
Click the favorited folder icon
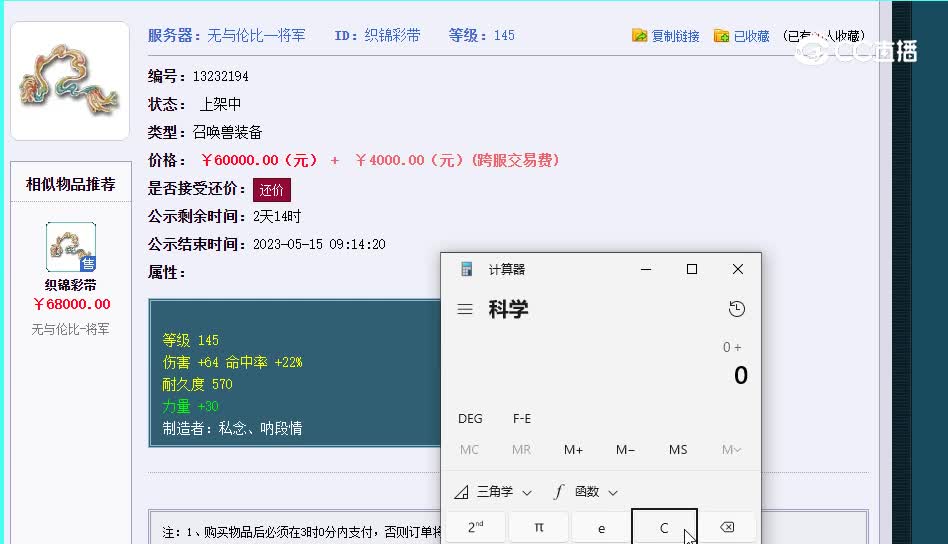coord(721,36)
